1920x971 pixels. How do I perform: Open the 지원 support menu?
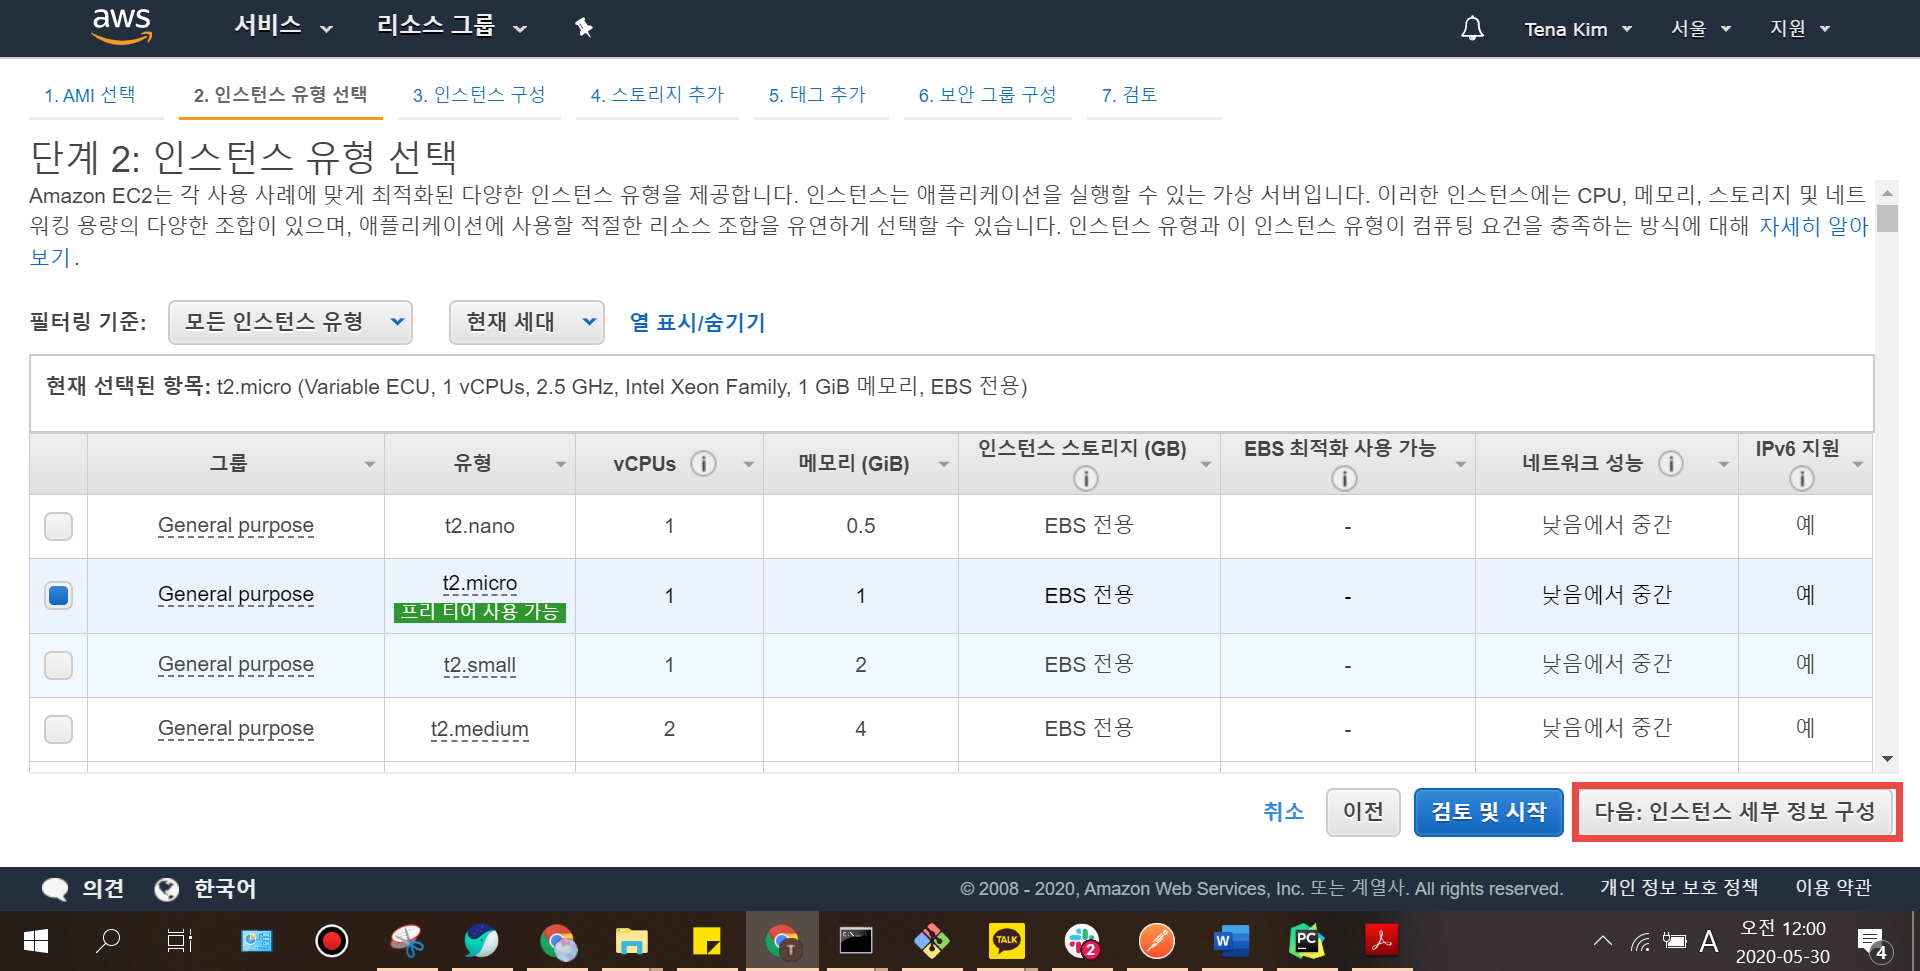point(1800,29)
